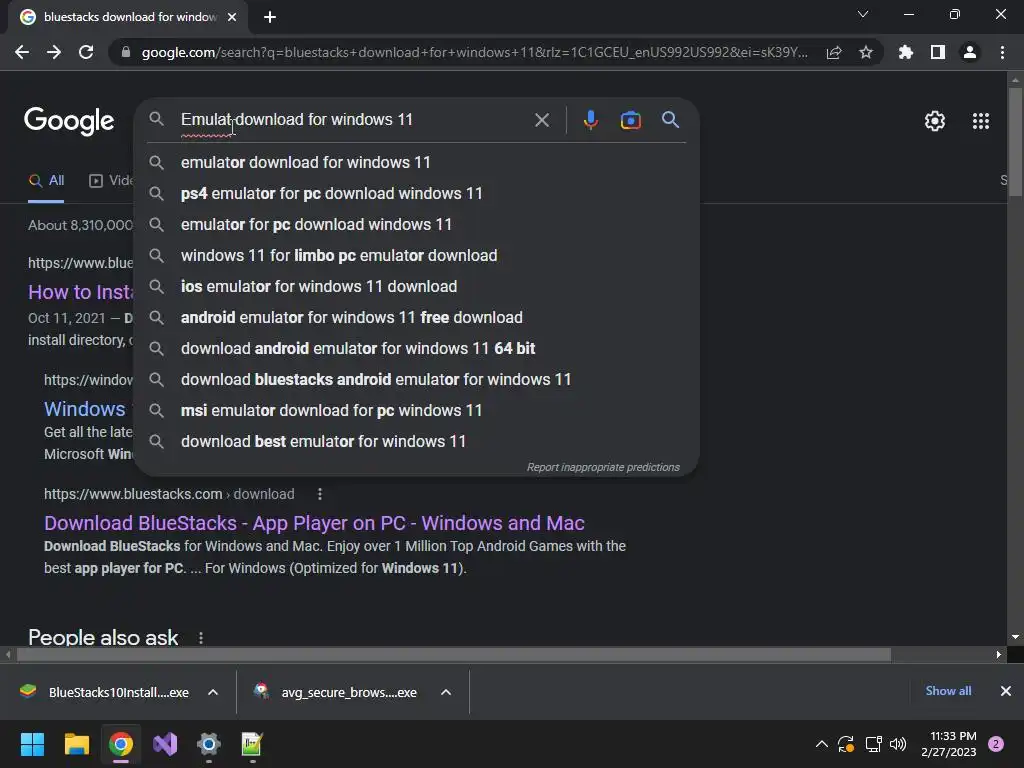The height and width of the screenshot is (768, 1024).
Task: Select suggestion ps4 emulator for pc download
Action: pyautogui.click(x=416, y=193)
